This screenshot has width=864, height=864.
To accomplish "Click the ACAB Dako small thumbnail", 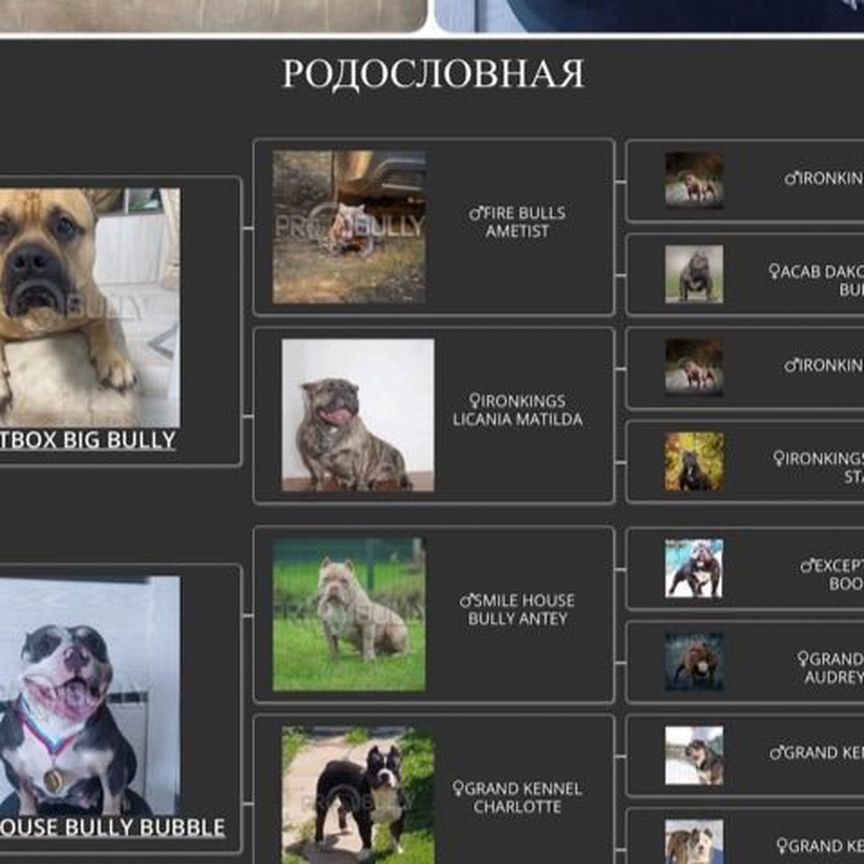I will pyautogui.click(x=694, y=274).
